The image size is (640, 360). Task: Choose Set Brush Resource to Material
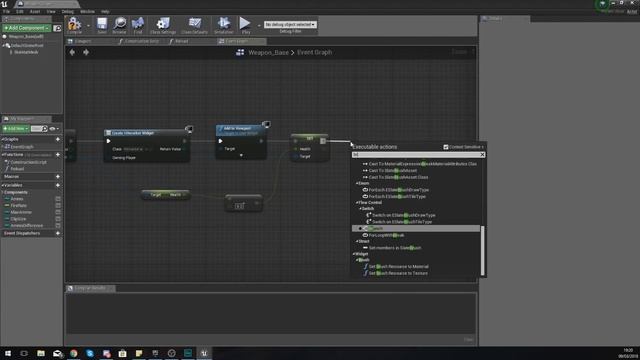coord(398,267)
